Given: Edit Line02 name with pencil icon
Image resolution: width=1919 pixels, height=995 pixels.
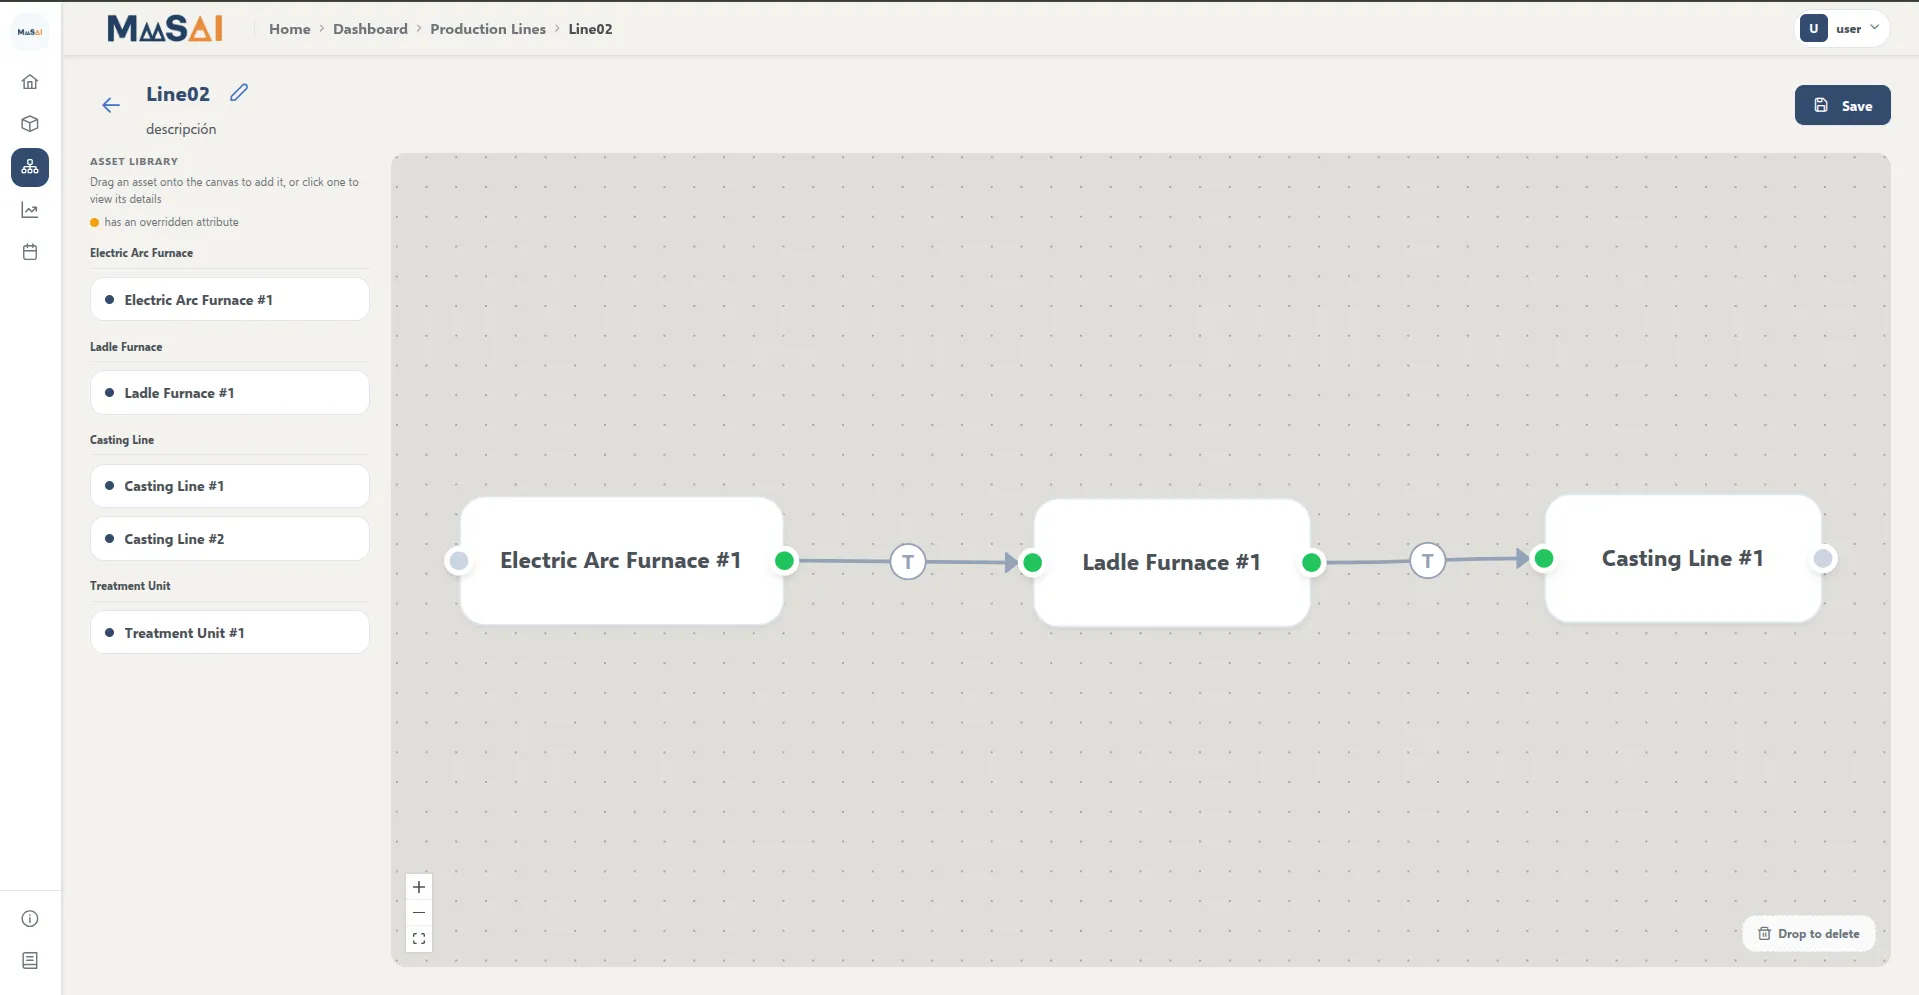Looking at the screenshot, I should (239, 93).
